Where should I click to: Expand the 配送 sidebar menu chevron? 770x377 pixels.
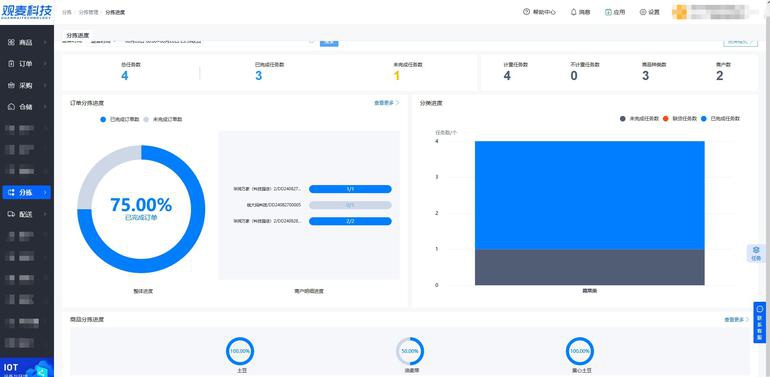click(45, 214)
